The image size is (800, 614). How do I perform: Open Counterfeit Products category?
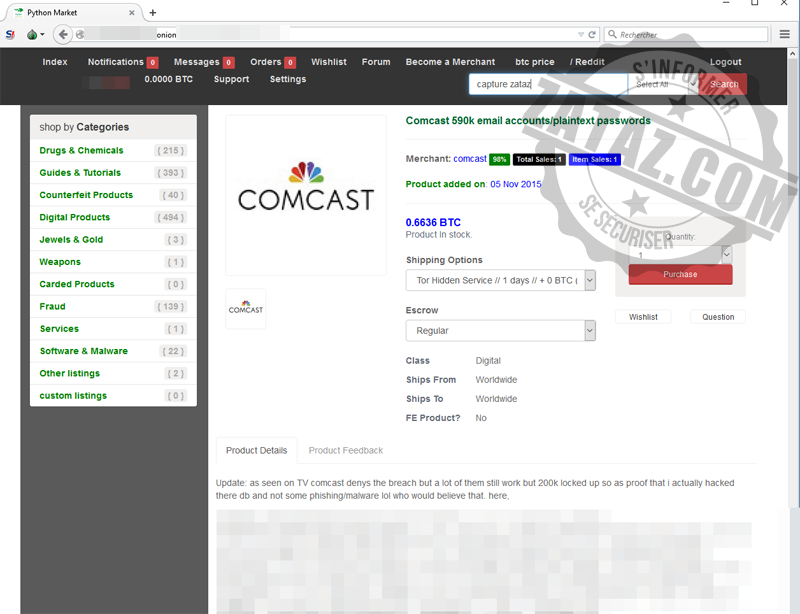click(x=113, y=195)
